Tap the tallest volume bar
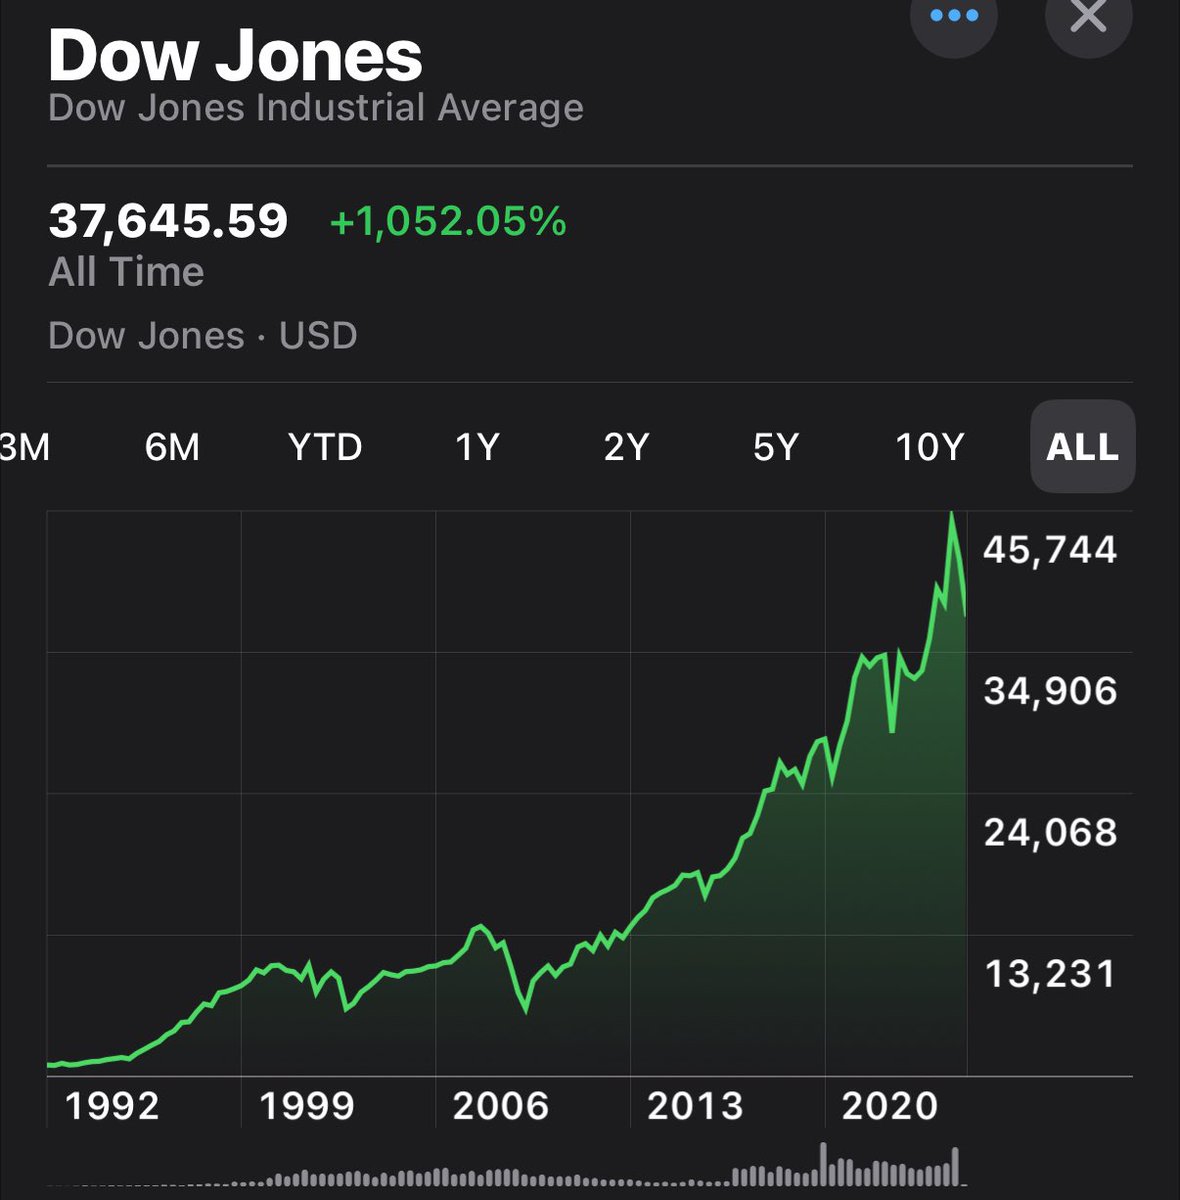The height and width of the screenshot is (1200, 1180). (825, 1165)
